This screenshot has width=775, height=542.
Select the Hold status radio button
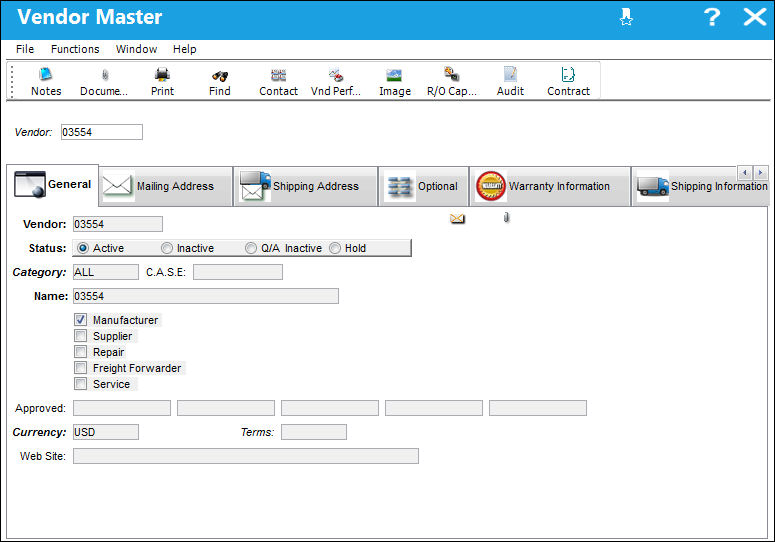tap(335, 248)
